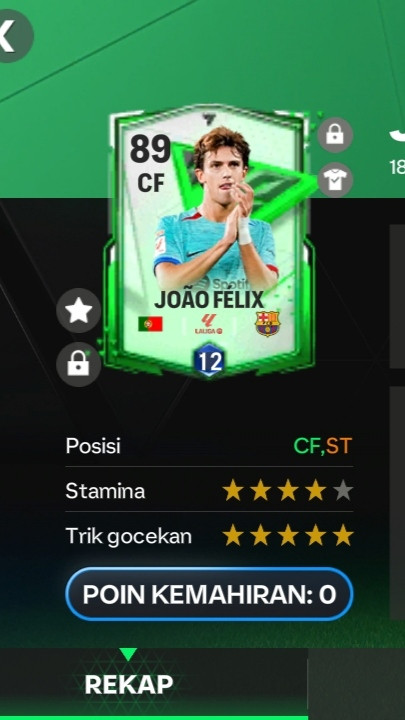
Task: Tap the green triangle above REKAP
Action: [x=128, y=655]
